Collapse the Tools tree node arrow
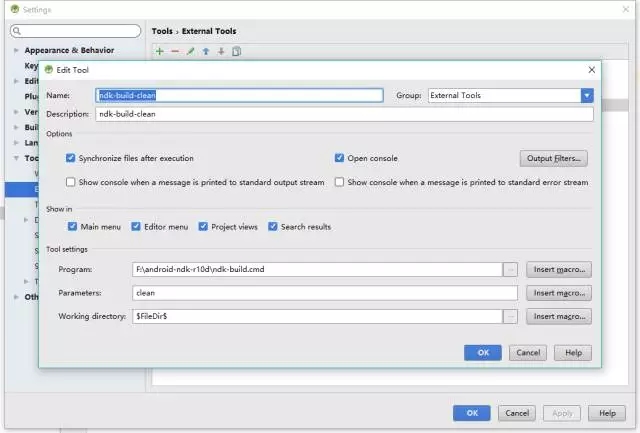This screenshot has height=433, width=640. point(16,158)
